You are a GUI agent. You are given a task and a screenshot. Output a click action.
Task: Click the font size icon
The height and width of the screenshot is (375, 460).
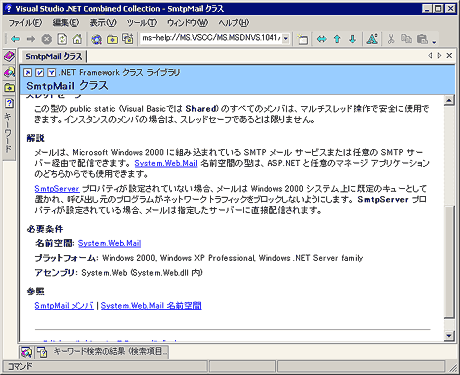(372, 39)
